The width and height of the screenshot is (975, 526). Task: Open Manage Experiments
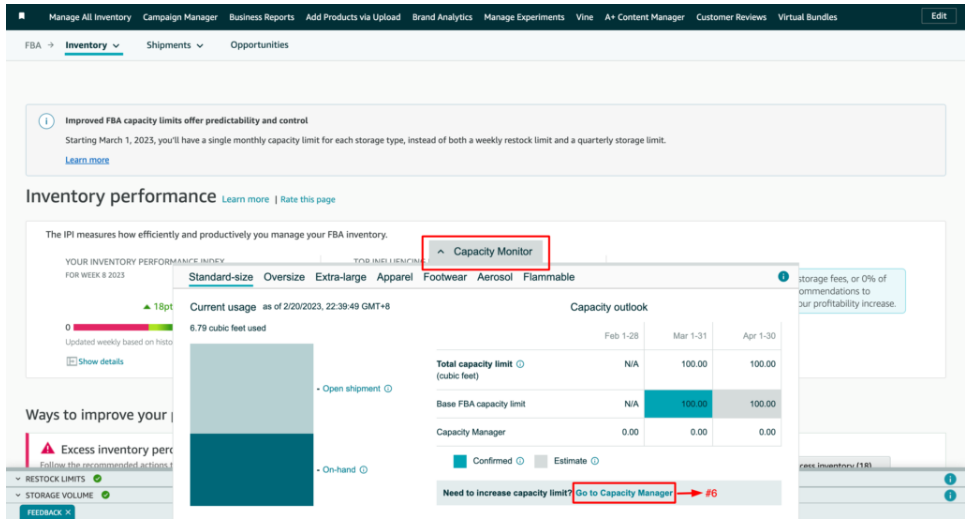coord(524,17)
